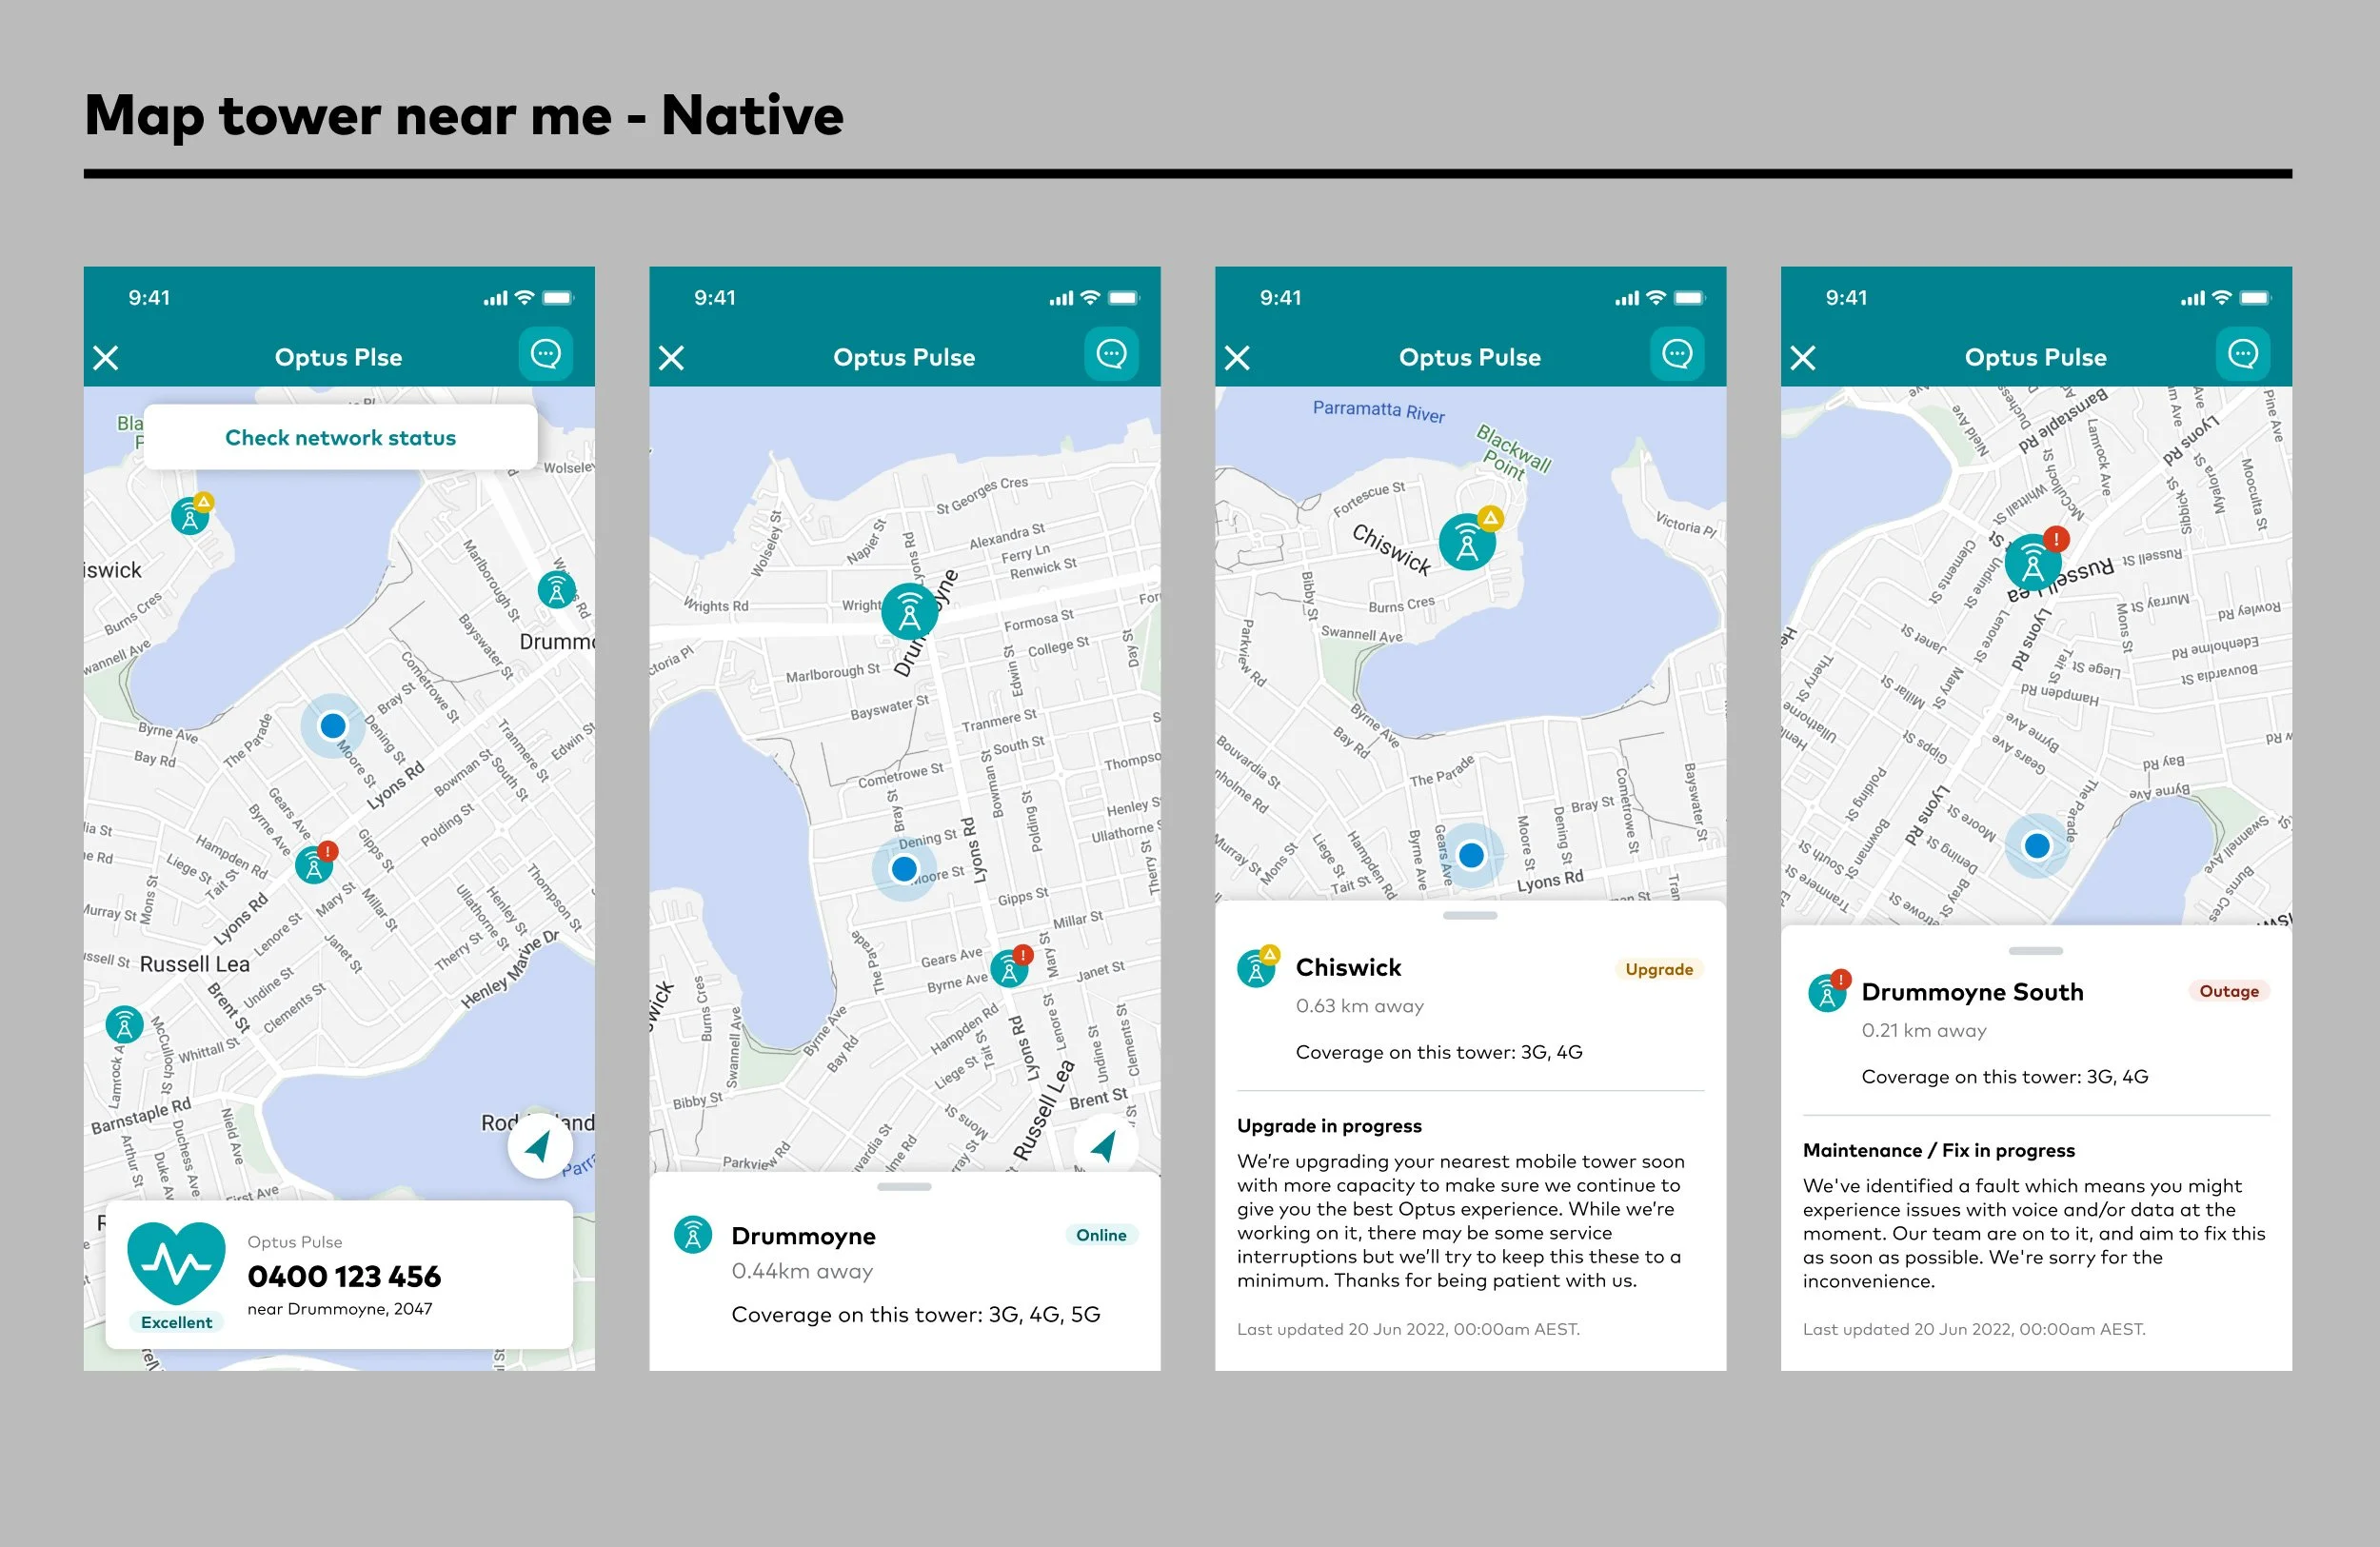Screen dimensions: 2380x1547
Task: Tap '0.63 km away' distance text
Action: coord(1360,1006)
